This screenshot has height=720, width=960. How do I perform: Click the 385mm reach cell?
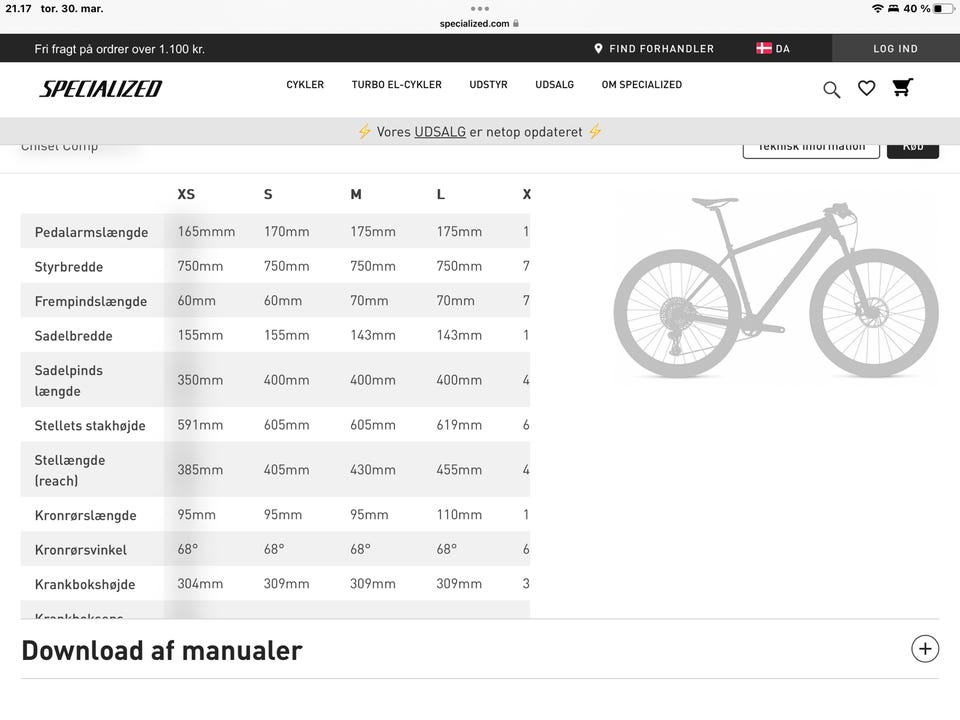pyautogui.click(x=200, y=470)
